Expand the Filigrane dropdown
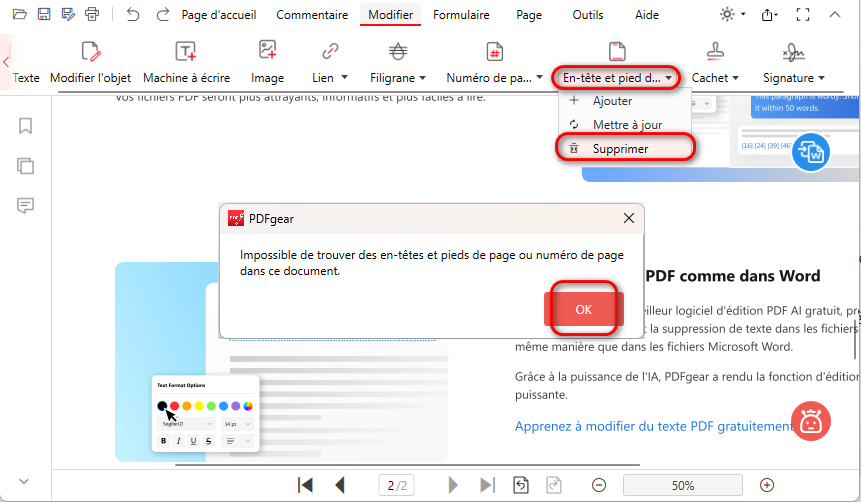This screenshot has height=502, width=861. pyautogui.click(x=422, y=78)
